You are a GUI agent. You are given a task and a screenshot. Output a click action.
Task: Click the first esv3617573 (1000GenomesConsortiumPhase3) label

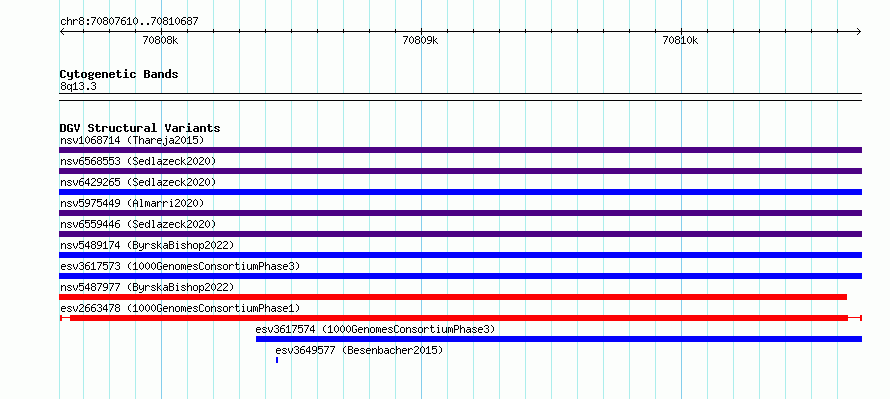click(180, 266)
